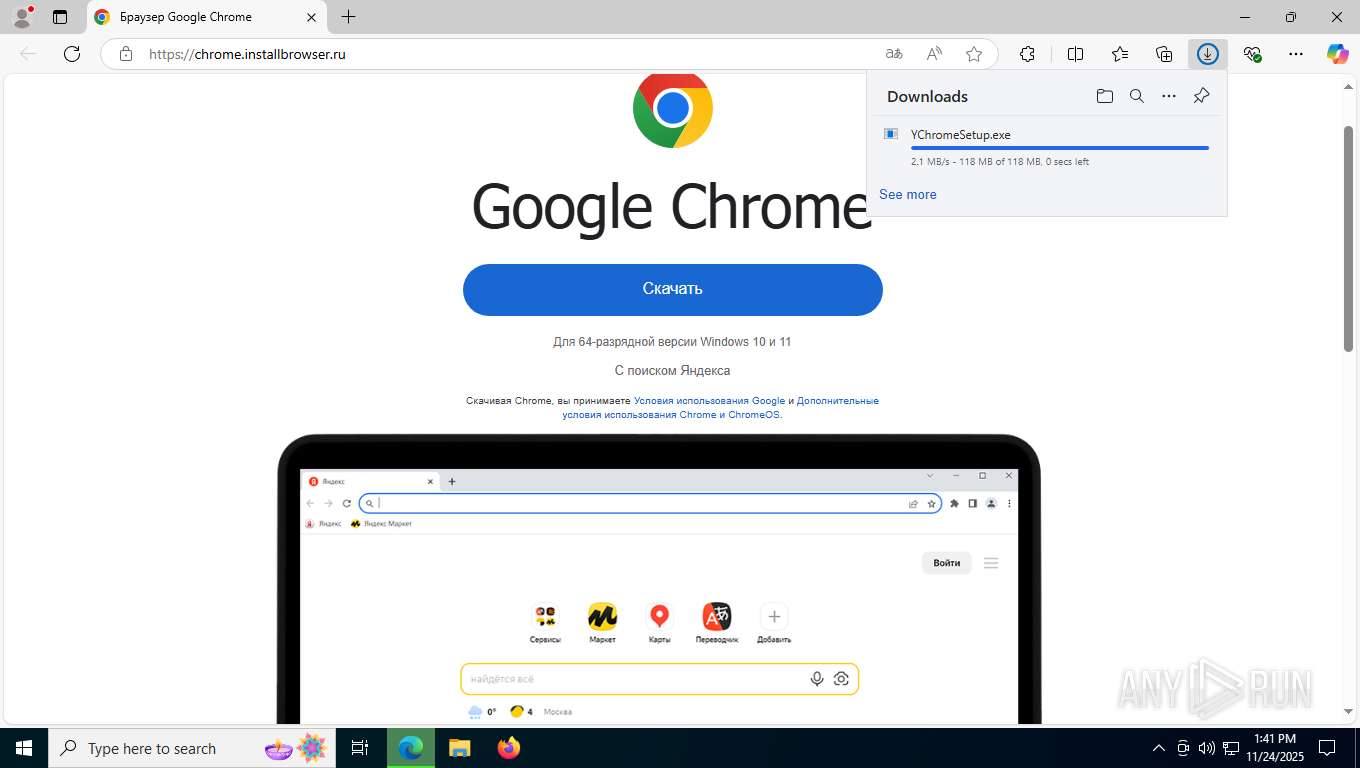Screen dimensions: 1360x768
Task: Open the YChromeSetup.exe download entry
Action: coord(1046,146)
